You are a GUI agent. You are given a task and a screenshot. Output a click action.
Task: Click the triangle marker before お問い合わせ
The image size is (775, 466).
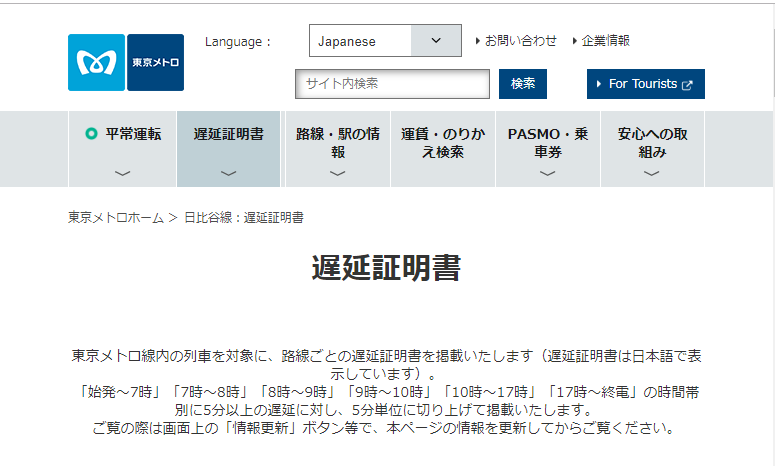pos(477,41)
